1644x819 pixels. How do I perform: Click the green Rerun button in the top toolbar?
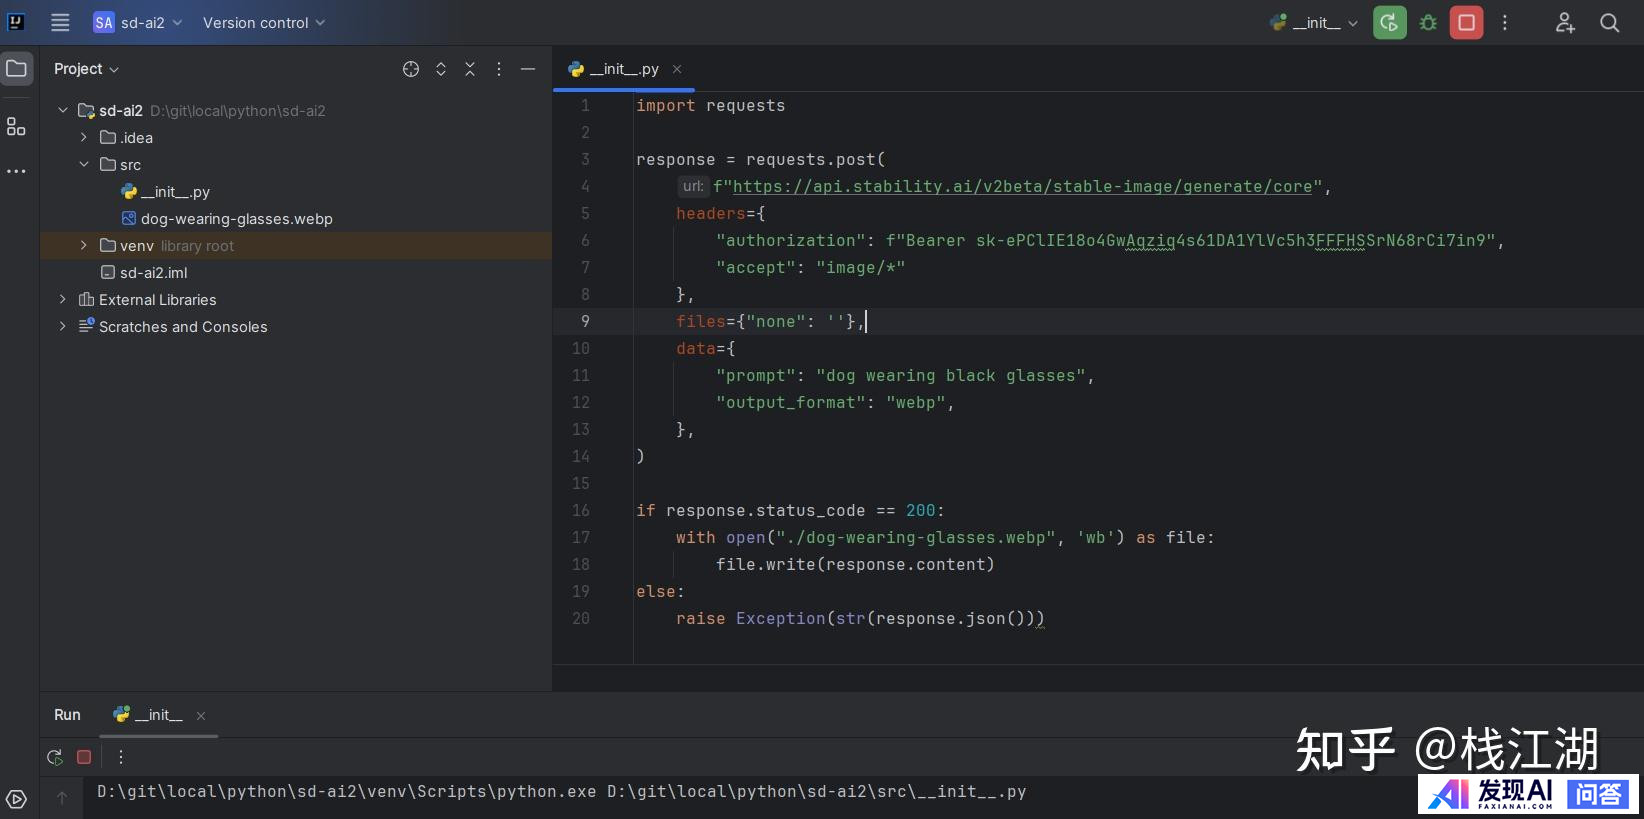click(1389, 22)
